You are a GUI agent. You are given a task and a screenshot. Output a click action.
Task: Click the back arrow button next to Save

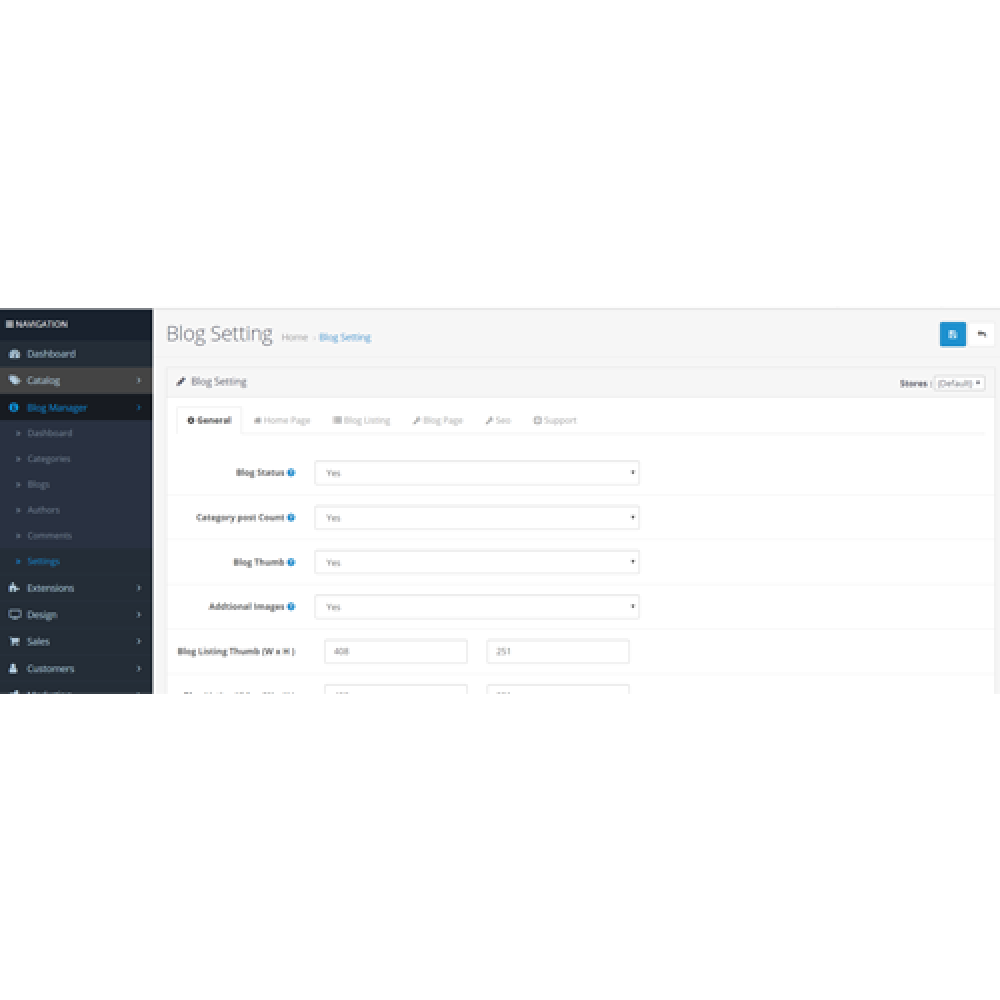(x=981, y=334)
